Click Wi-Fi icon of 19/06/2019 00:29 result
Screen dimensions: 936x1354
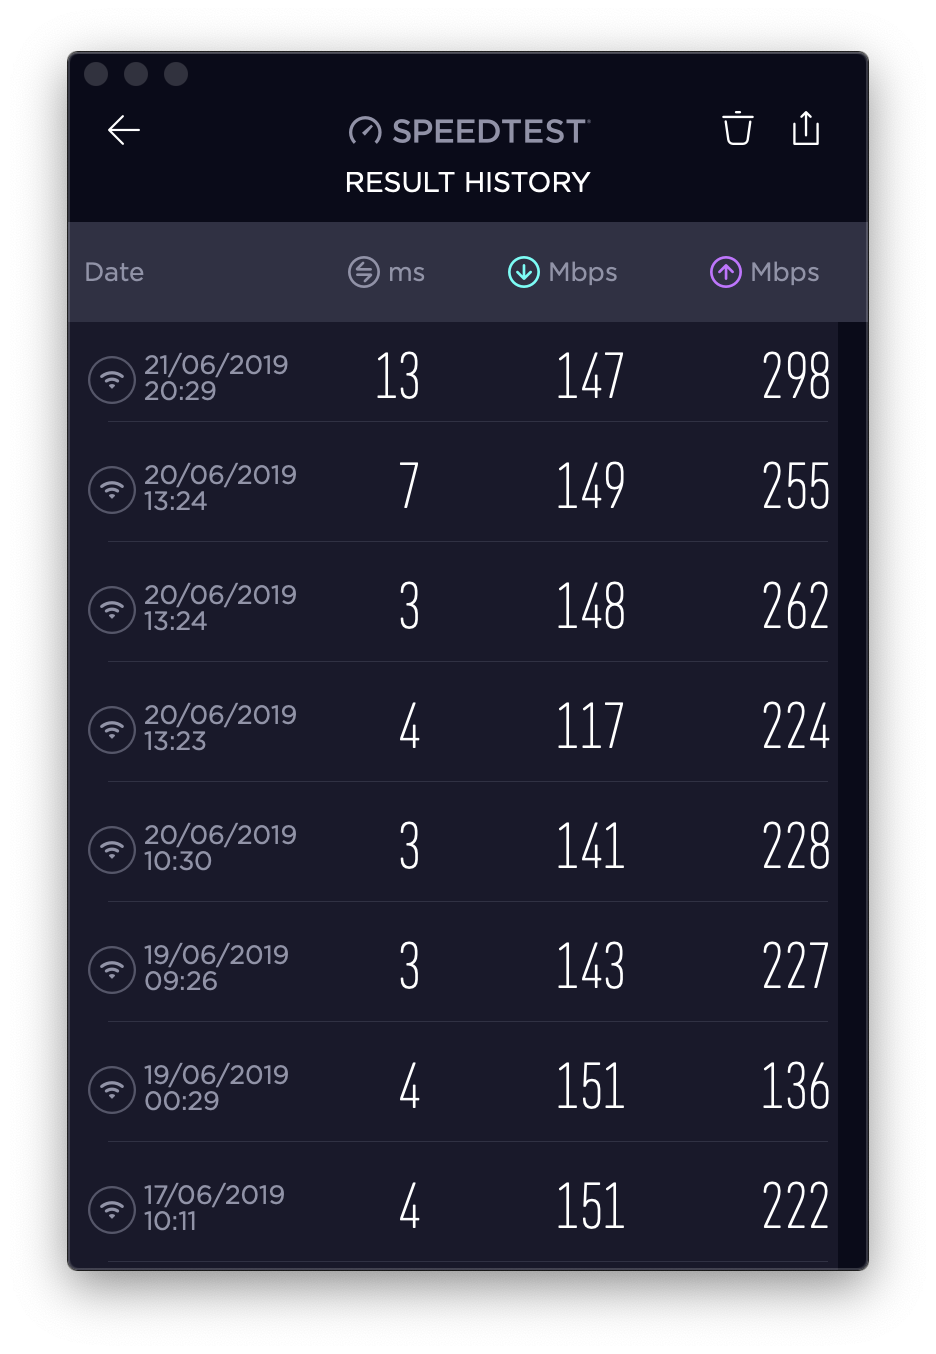click(112, 1089)
